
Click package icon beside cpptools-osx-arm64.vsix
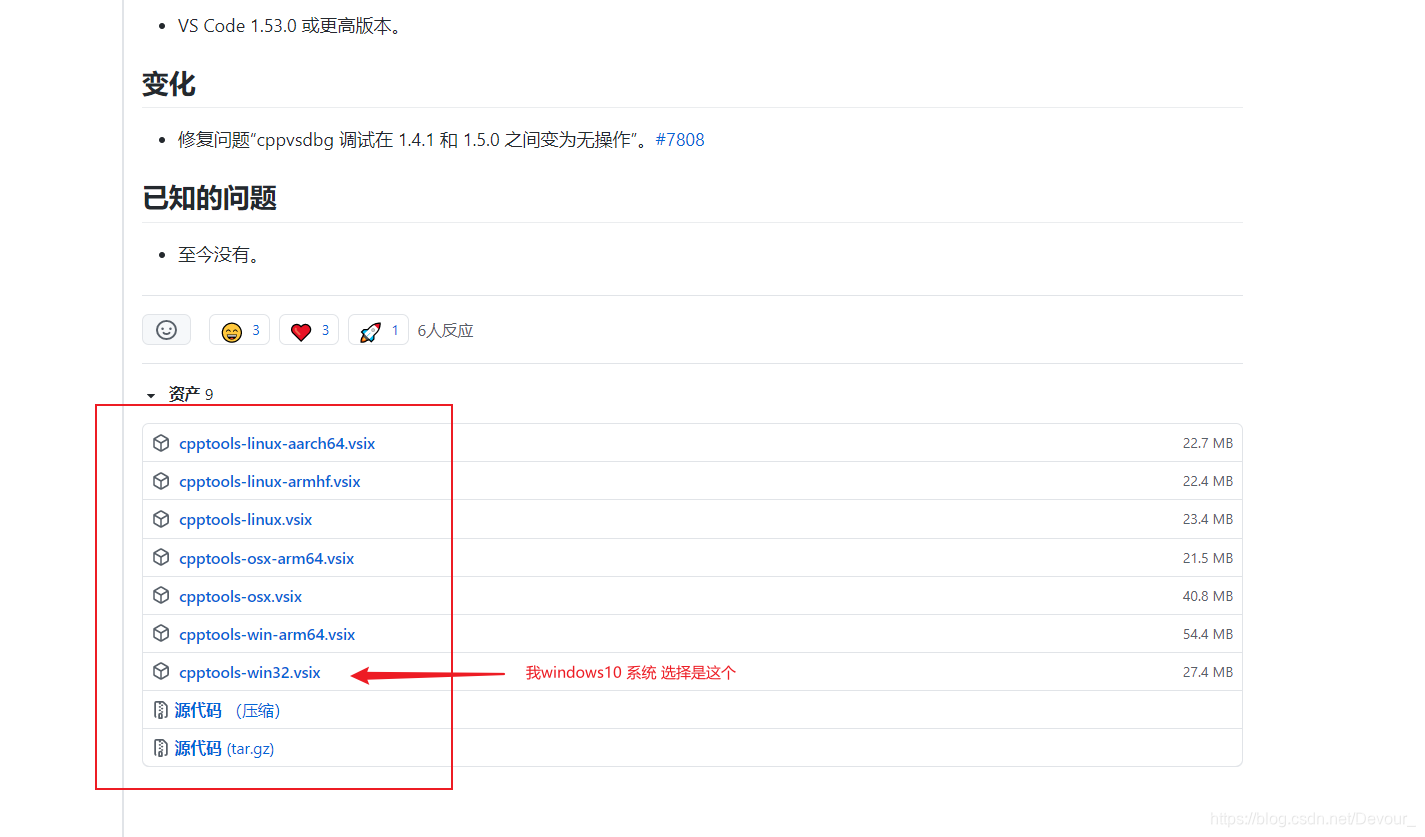pos(160,558)
